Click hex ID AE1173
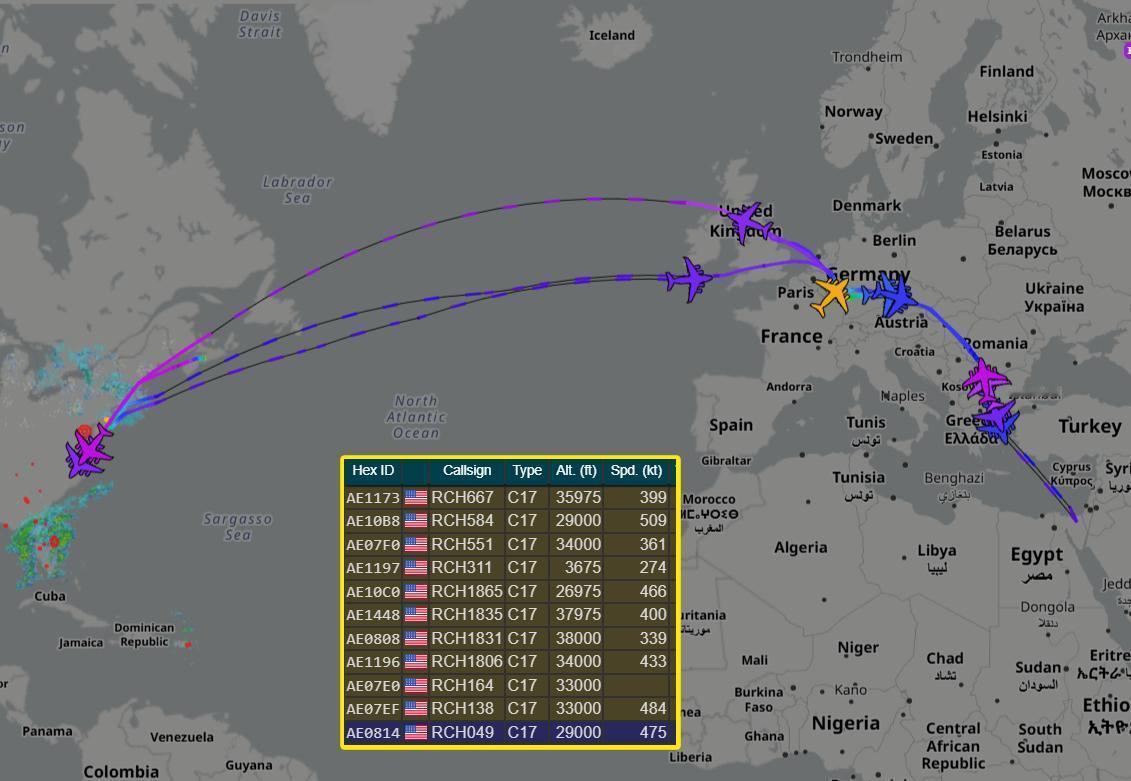The height and width of the screenshot is (781, 1131). [373, 498]
